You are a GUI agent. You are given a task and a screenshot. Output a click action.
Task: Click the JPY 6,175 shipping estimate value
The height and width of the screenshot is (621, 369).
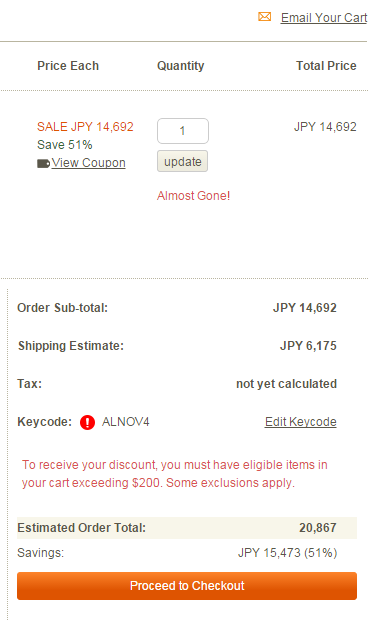(308, 346)
